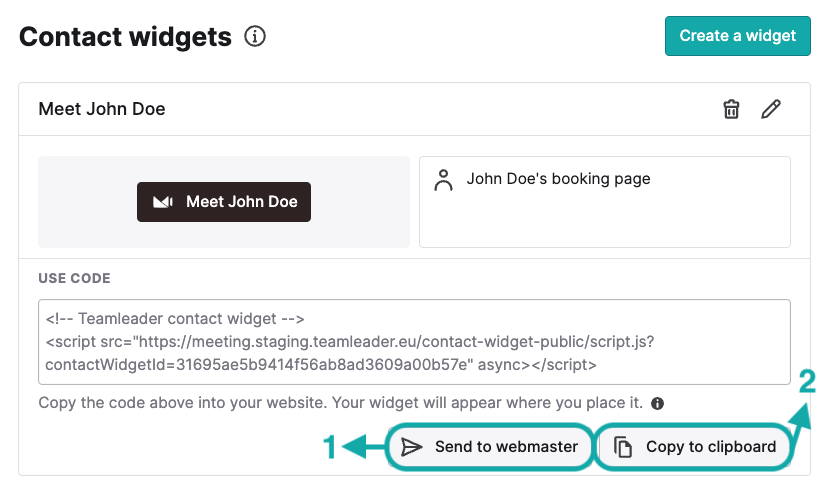The image size is (828, 487).
Task: Click inside the widget code text box
Action: coord(414,342)
